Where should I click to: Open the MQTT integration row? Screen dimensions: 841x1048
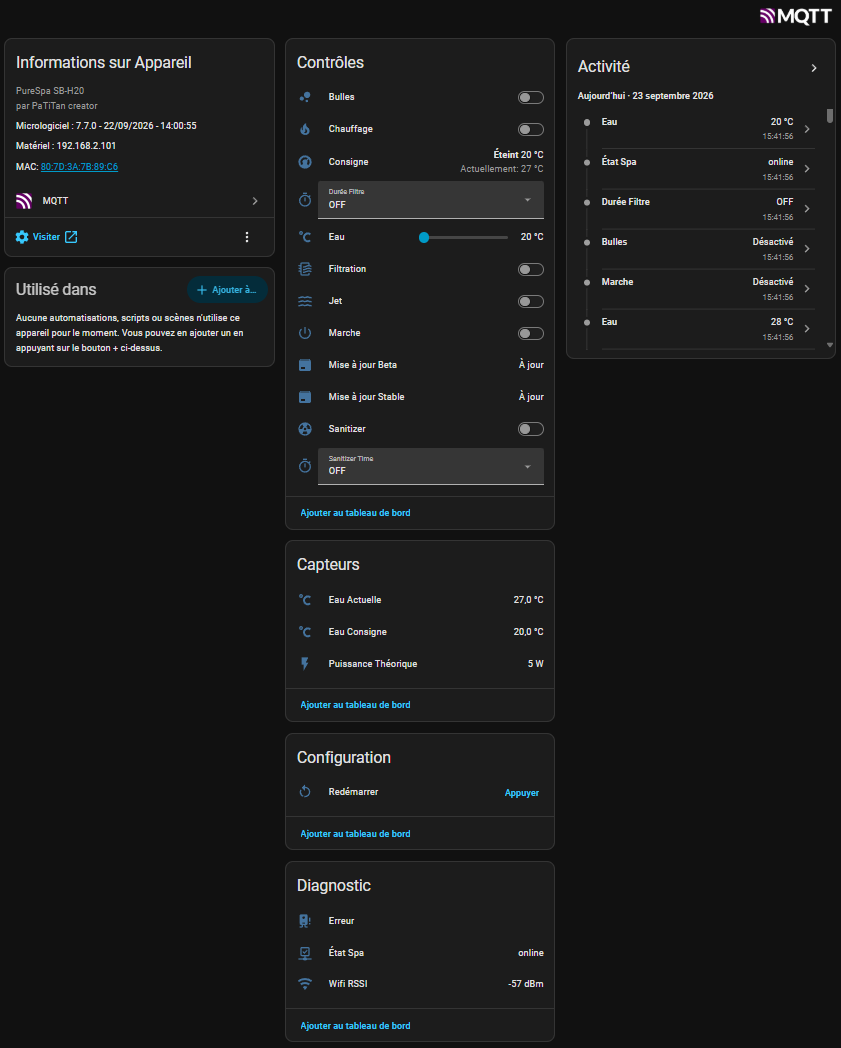point(139,201)
